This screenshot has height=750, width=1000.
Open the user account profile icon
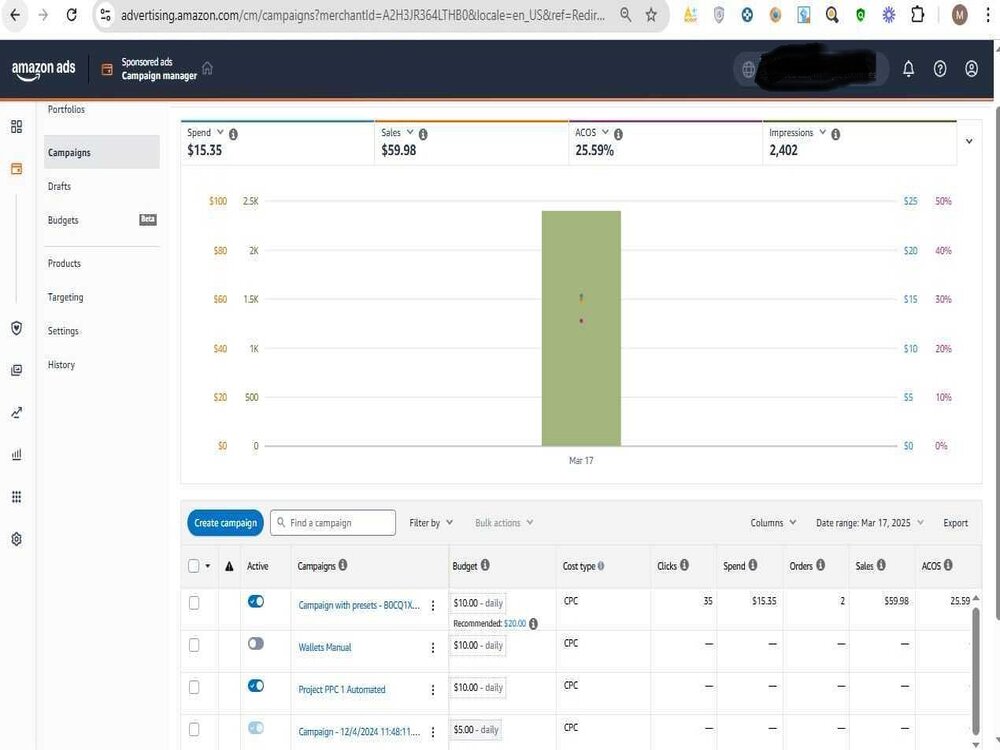(971, 69)
